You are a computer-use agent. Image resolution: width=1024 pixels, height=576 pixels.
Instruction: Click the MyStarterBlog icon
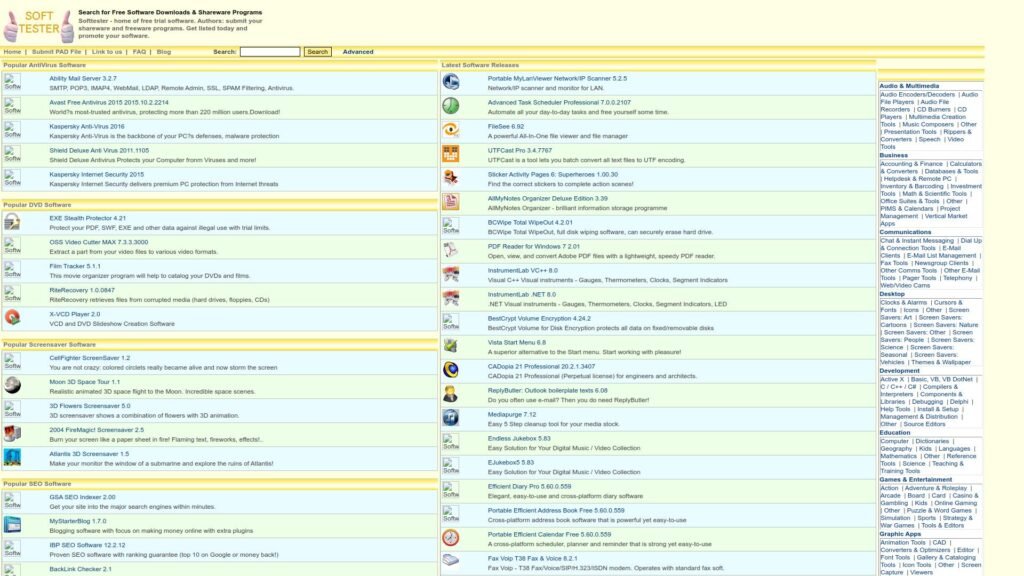click(x=12, y=525)
